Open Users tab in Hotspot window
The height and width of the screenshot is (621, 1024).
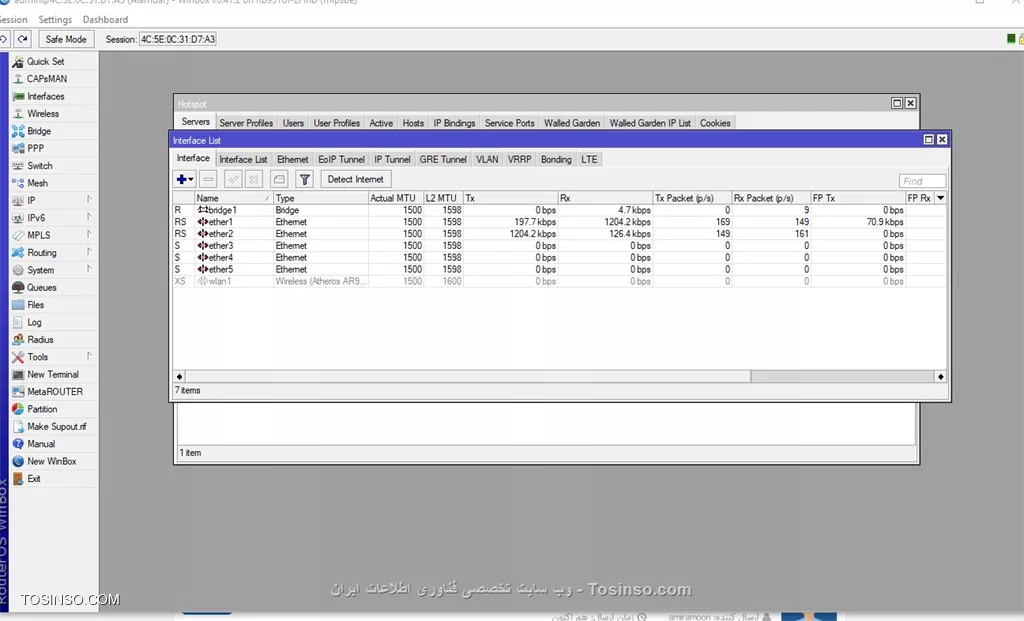(293, 123)
